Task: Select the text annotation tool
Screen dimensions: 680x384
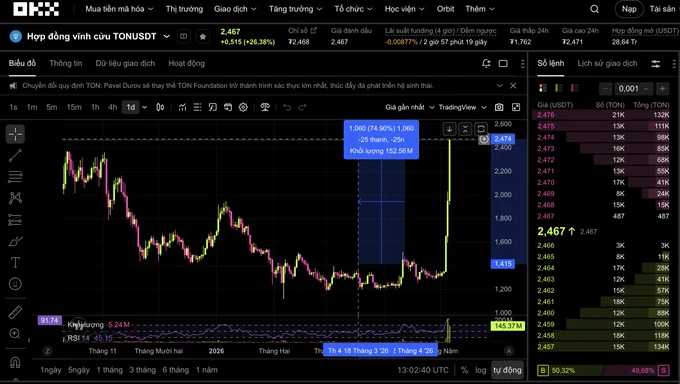Action: click(x=15, y=262)
